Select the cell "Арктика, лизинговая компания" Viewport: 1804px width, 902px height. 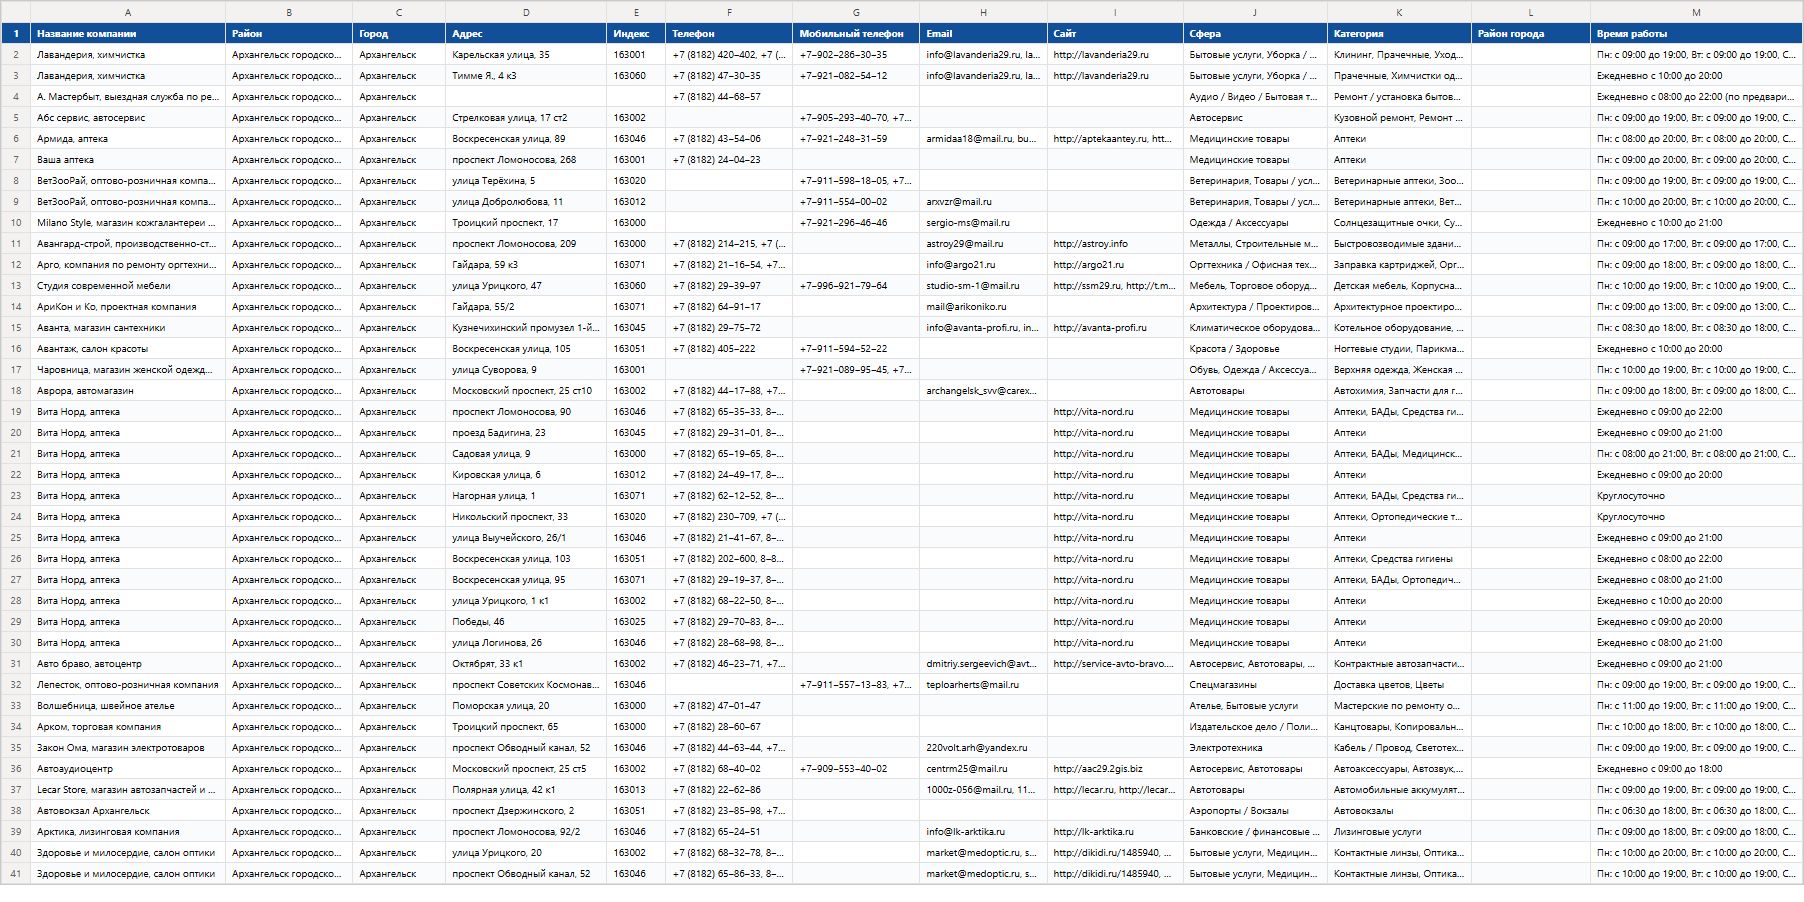[128, 832]
